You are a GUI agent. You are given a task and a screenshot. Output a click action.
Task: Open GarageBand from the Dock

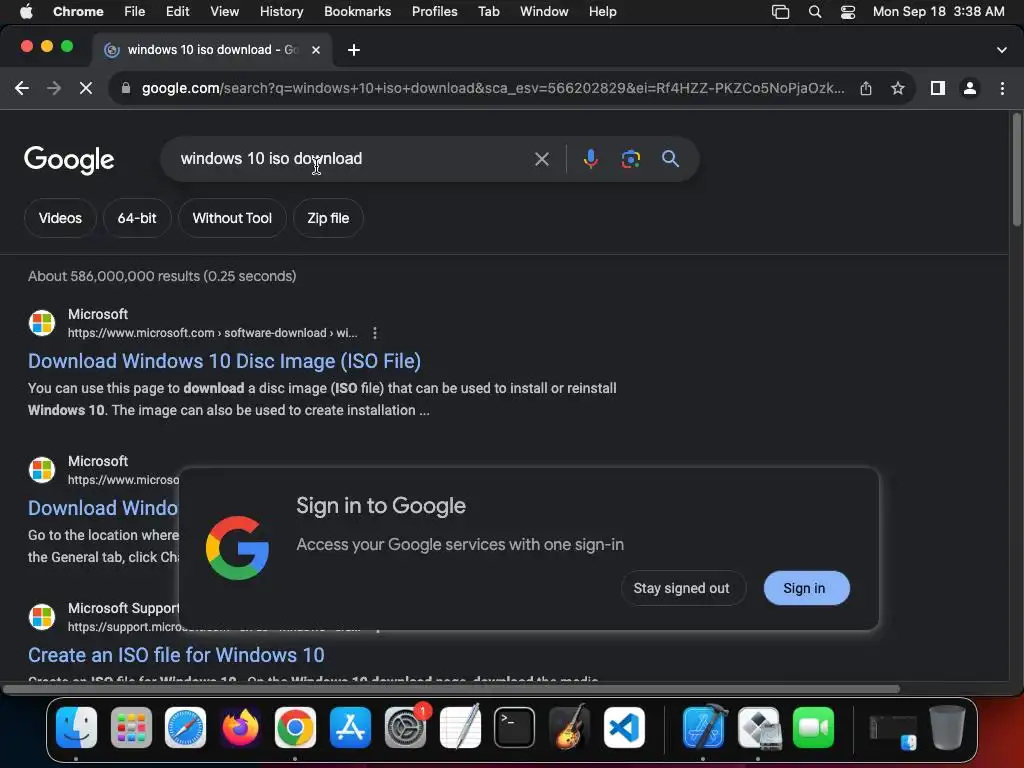569,727
